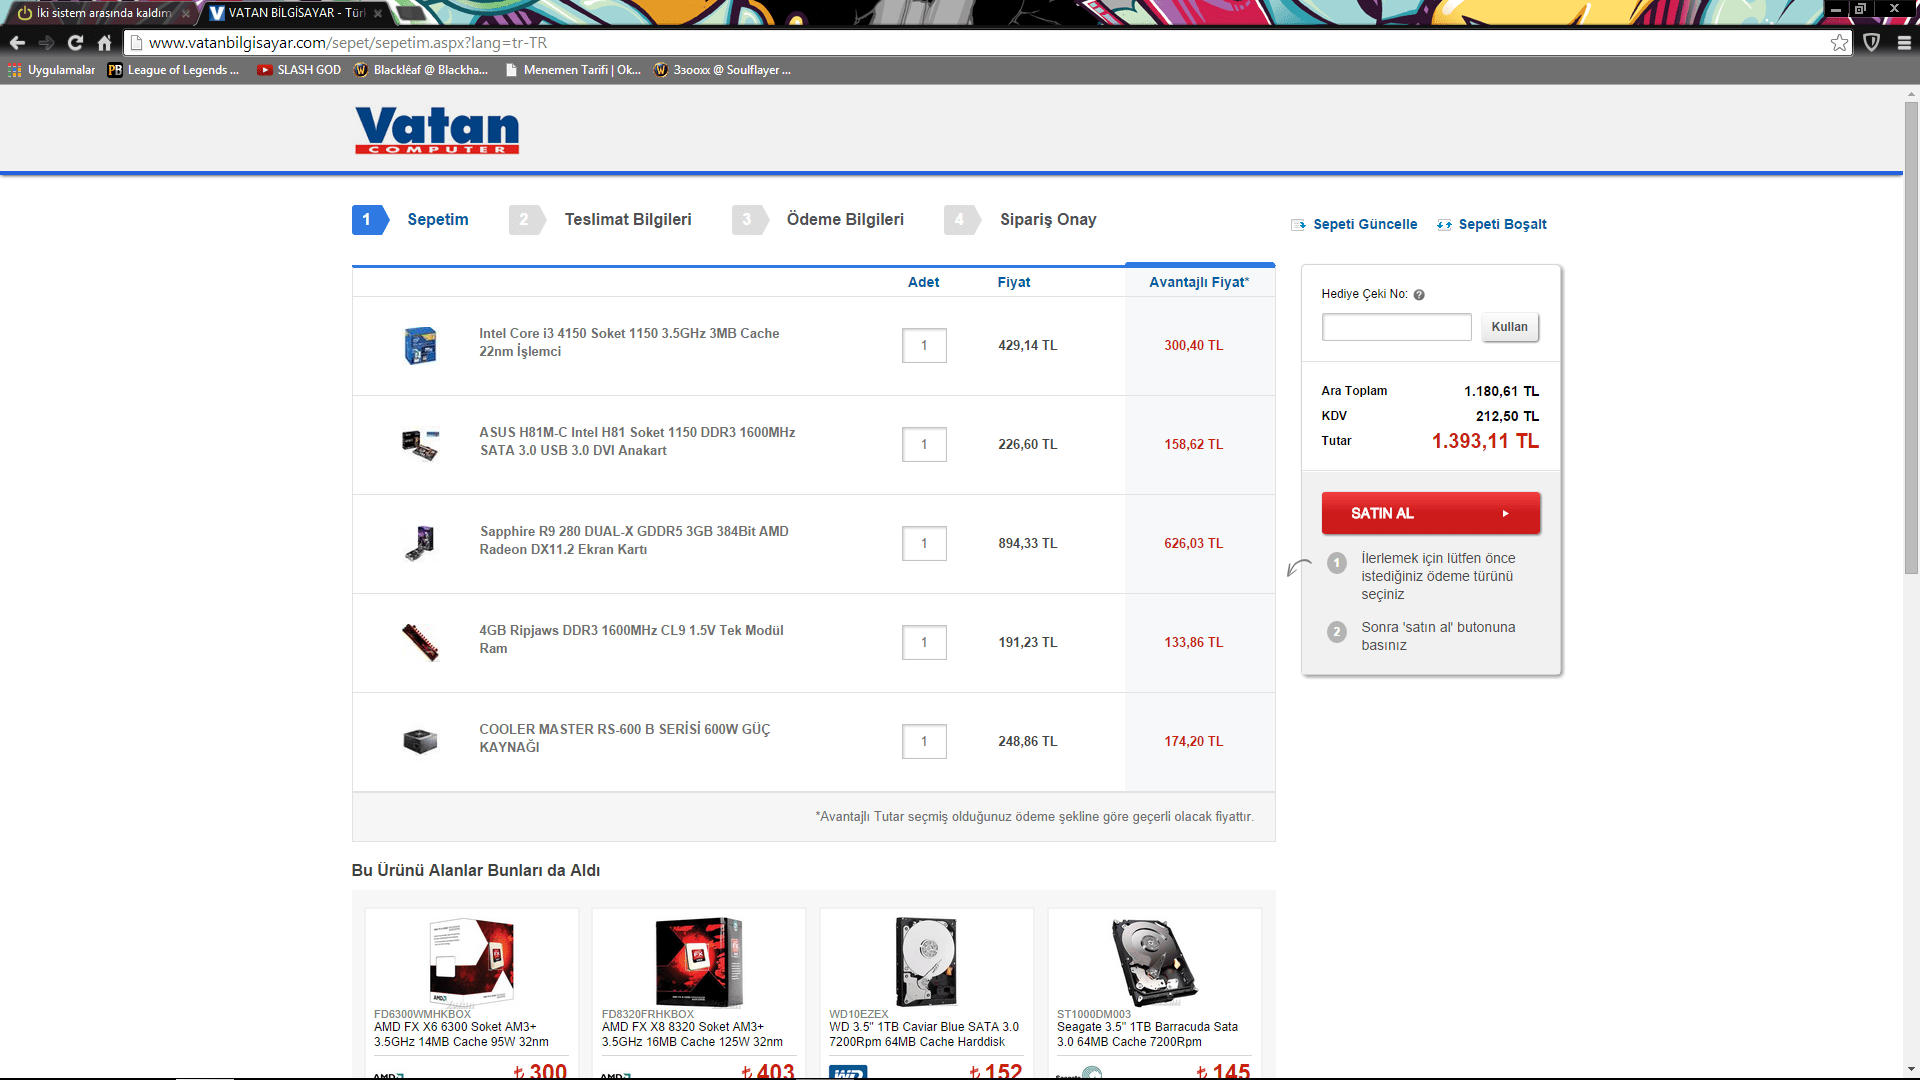
Task: Click the Vatan Computer logo
Action: click(437, 130)
